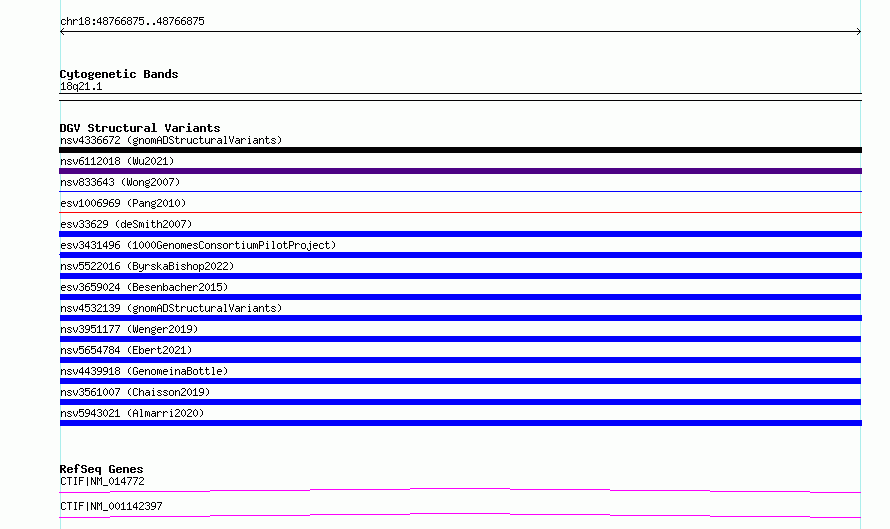Click the blue bar under nsv4532139
Viewport: 890px width, 529px height.
click(x=460, y=318)
